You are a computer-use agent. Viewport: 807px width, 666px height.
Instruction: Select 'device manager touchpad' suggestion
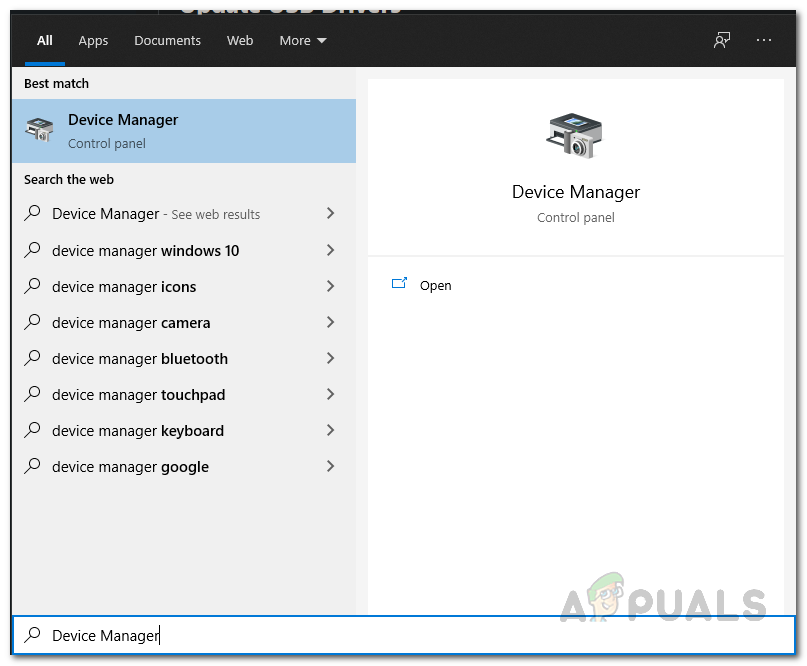tap(184, 395)
